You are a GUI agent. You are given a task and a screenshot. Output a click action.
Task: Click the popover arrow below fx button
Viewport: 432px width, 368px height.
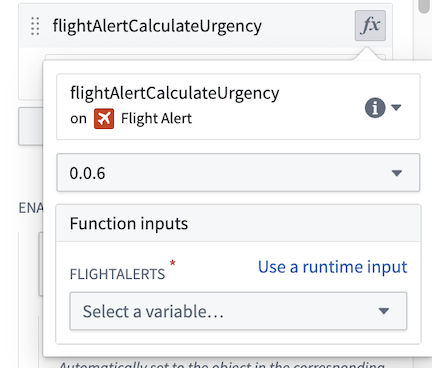tap(367, 54)
